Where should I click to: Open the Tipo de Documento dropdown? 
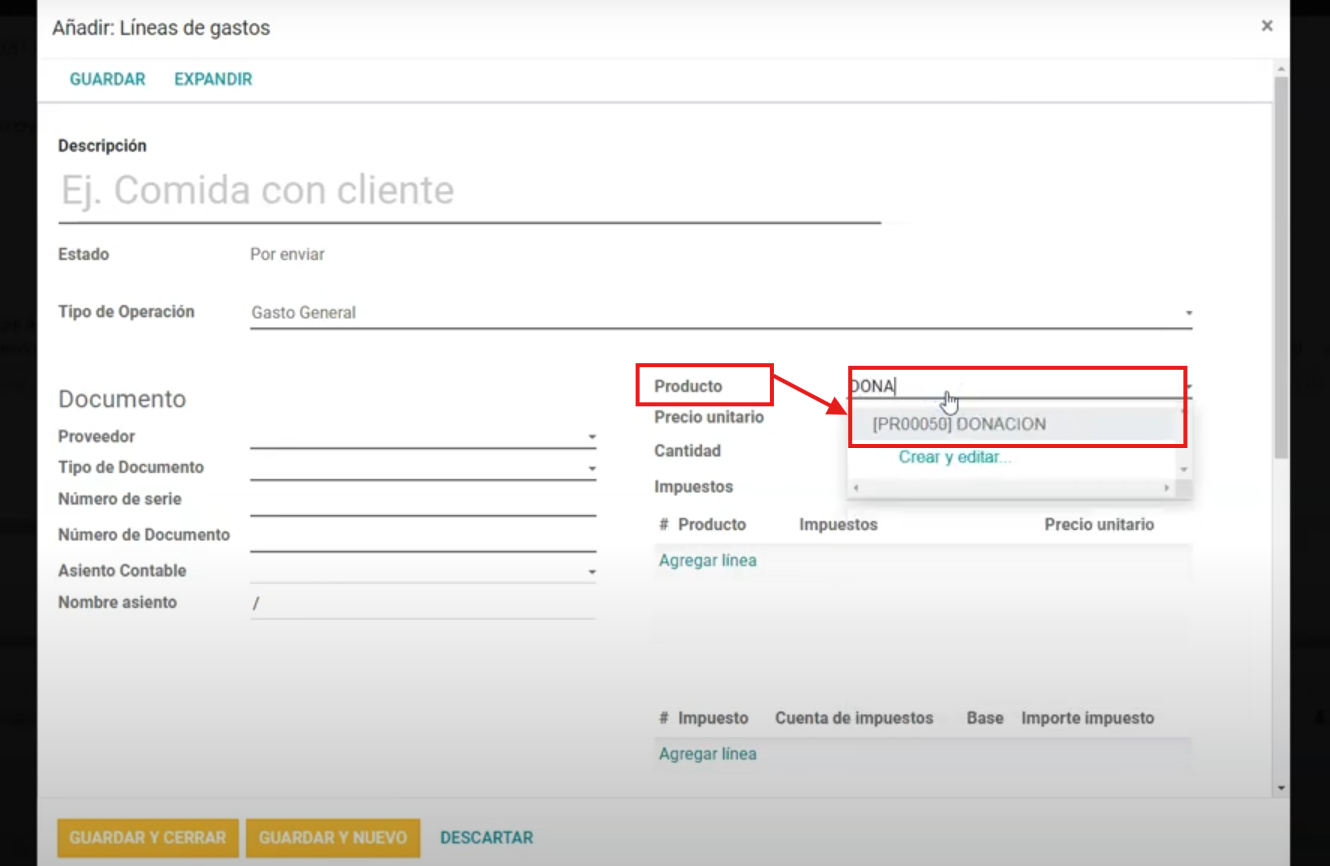[x=592, y=468]
